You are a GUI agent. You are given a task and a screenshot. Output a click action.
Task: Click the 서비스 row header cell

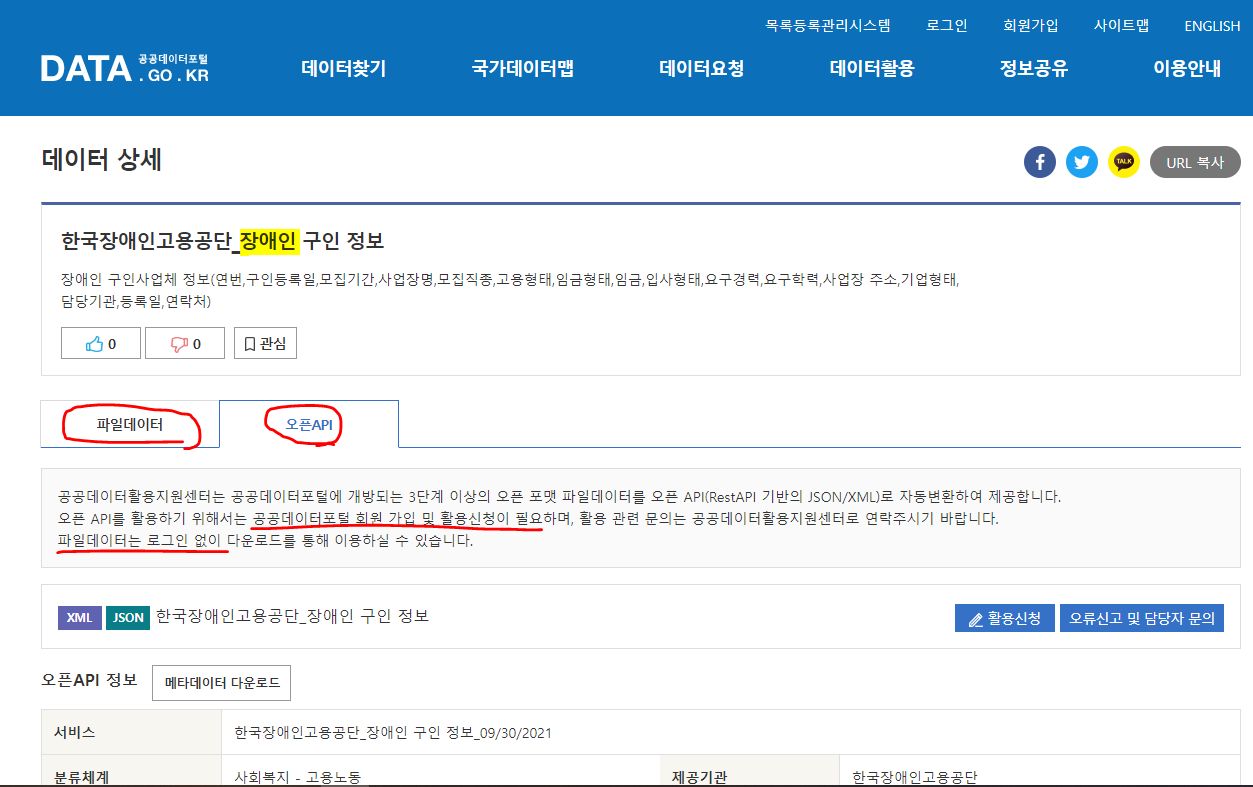point(131,732)
